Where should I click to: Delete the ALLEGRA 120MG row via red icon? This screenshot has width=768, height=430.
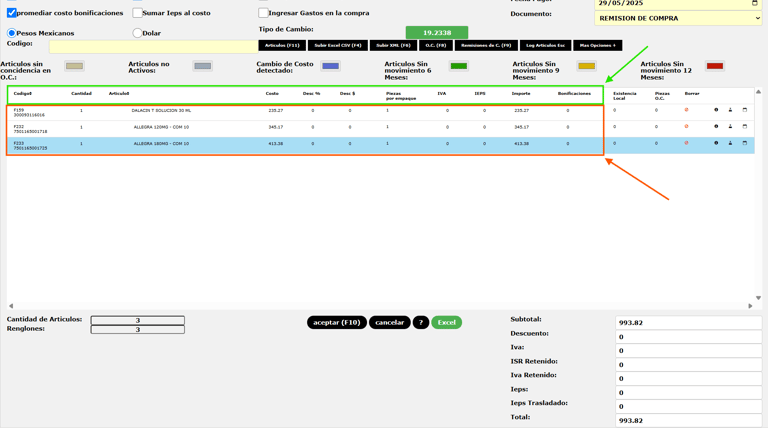(686, 126)
